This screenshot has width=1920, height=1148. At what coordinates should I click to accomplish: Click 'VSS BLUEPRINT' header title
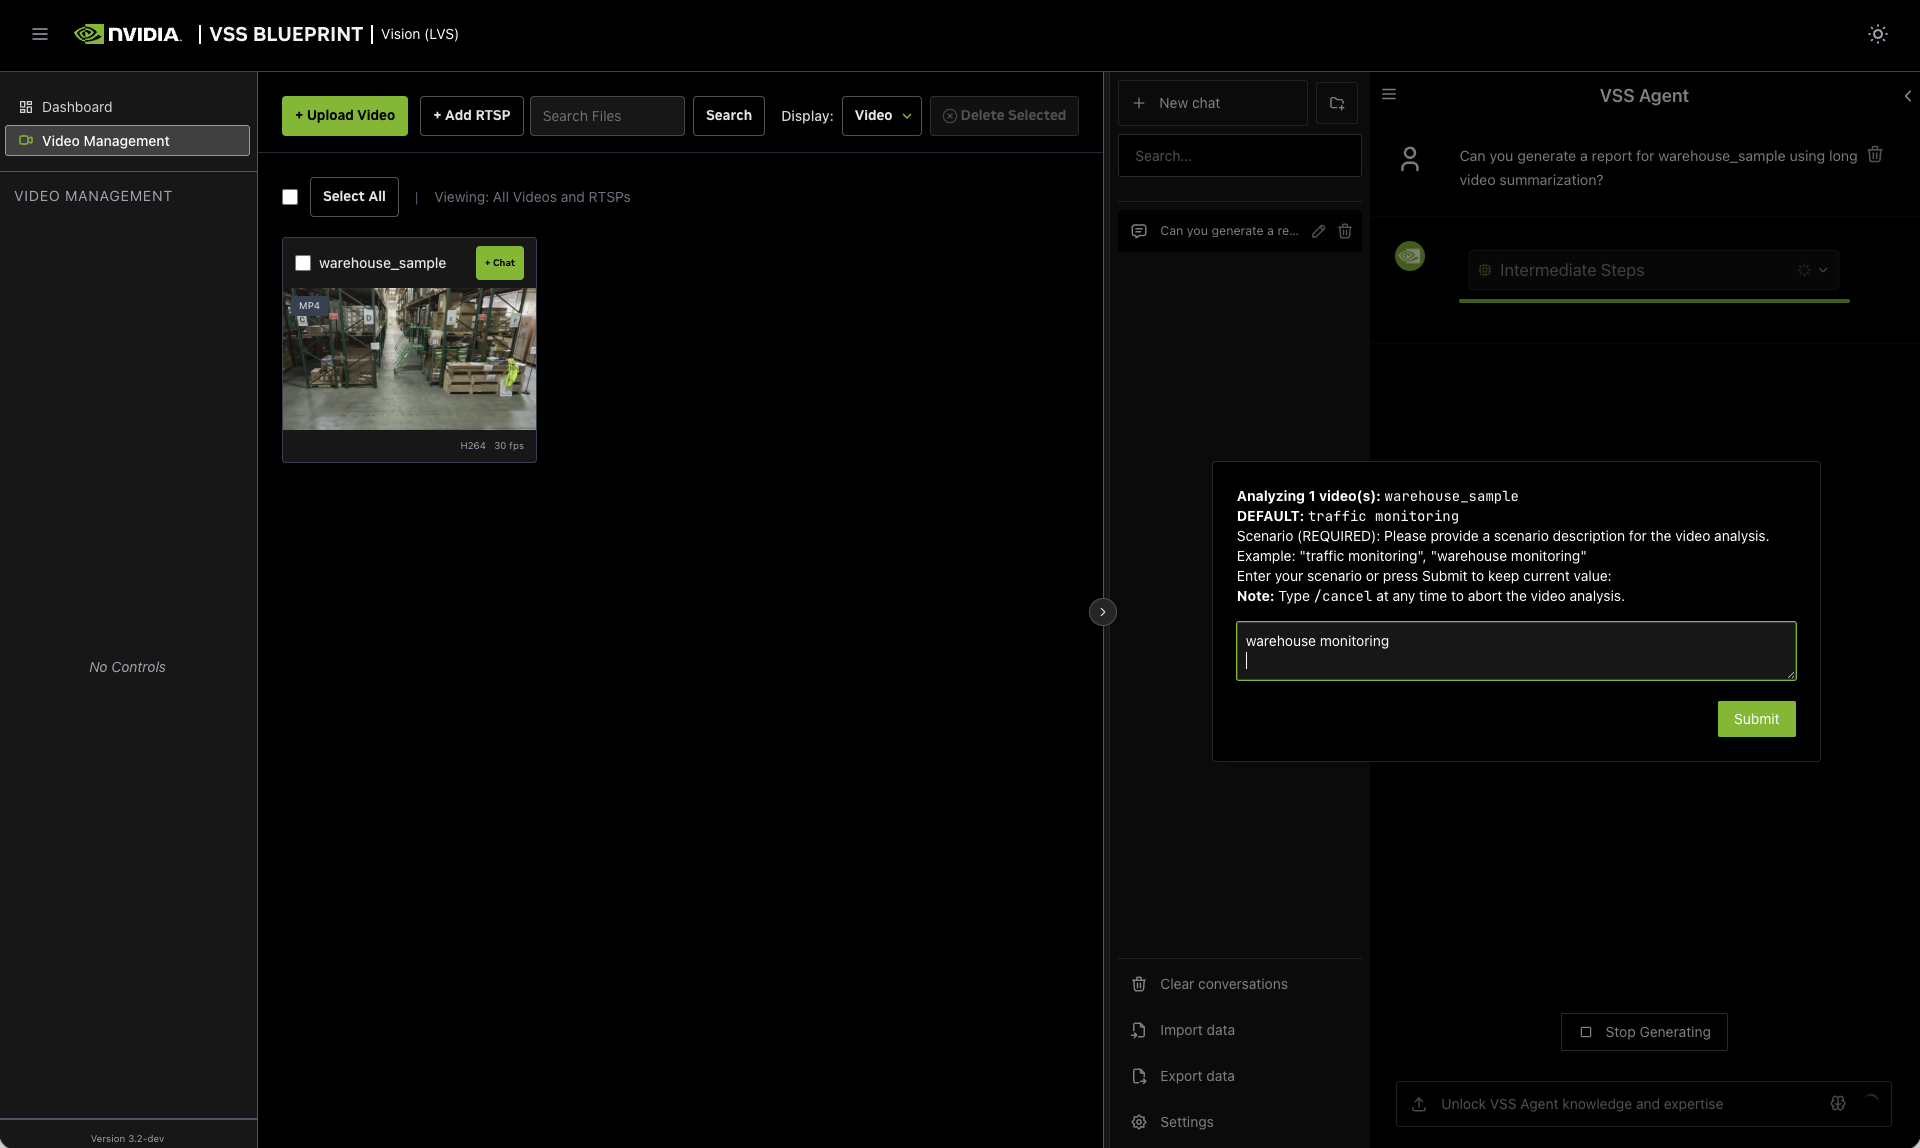click(x=286, y=34)
